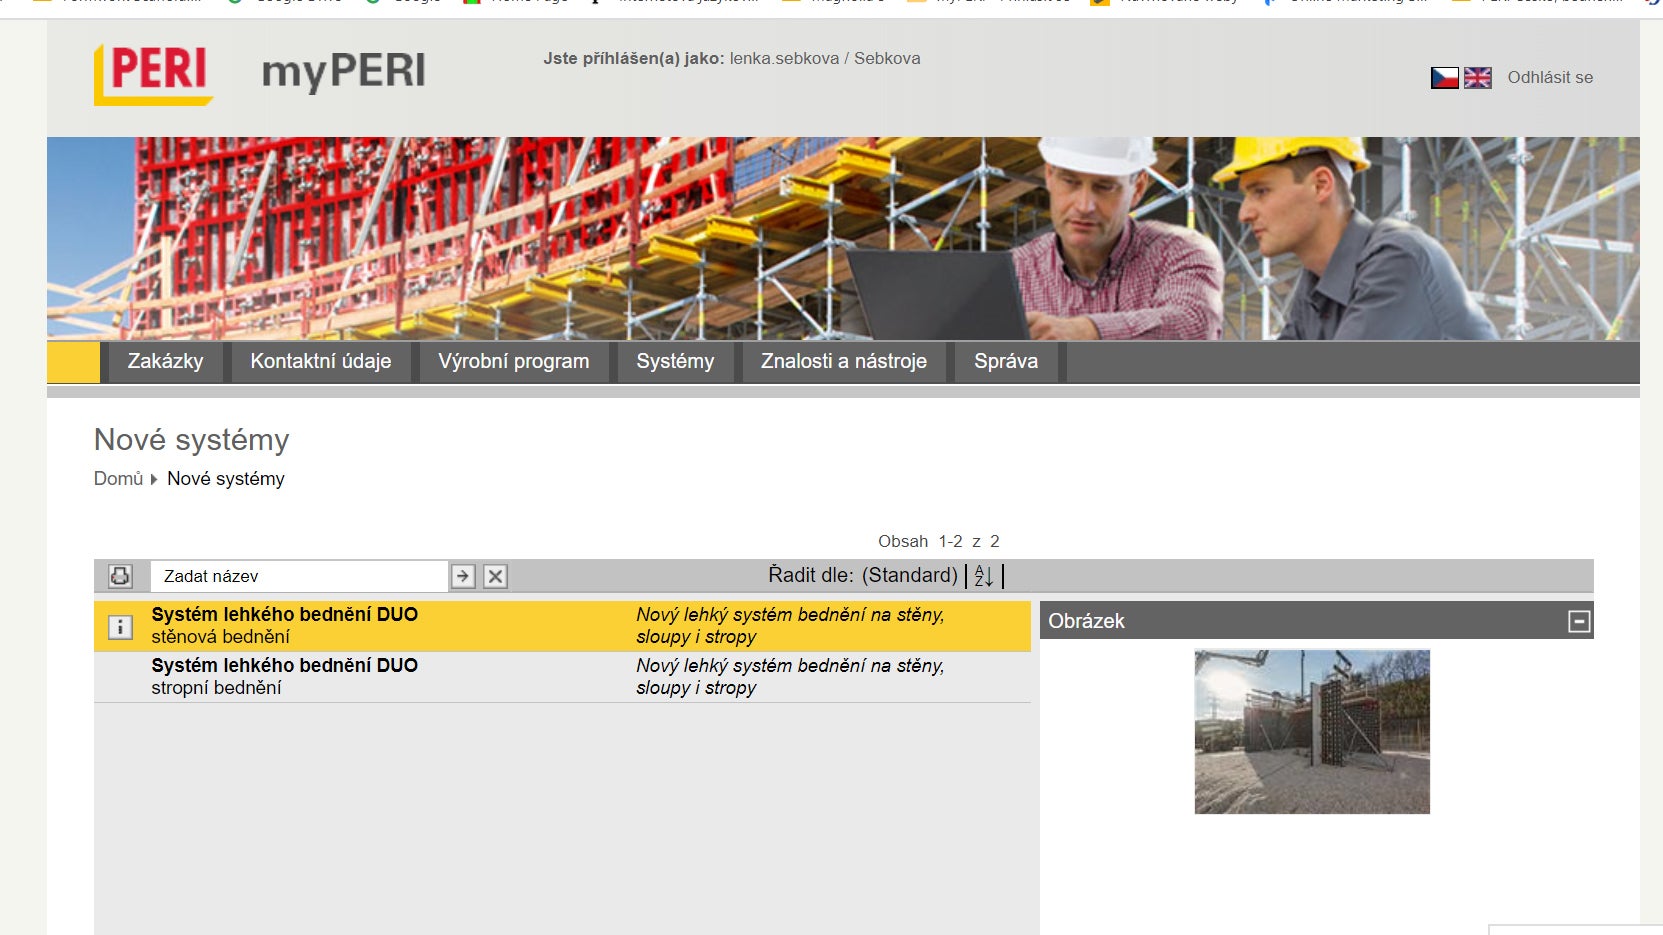Click the A-Z sort order icon
Viewport: 1663px width, 935px height.
coord(984,576)
